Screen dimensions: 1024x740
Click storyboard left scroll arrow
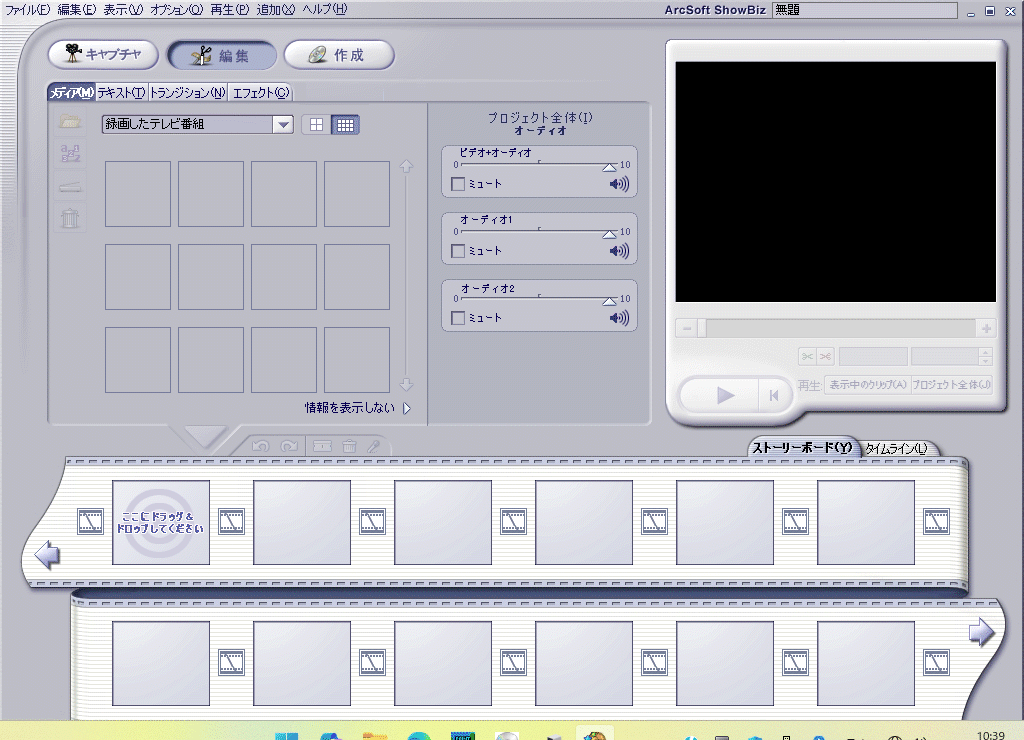coord(47,555)
